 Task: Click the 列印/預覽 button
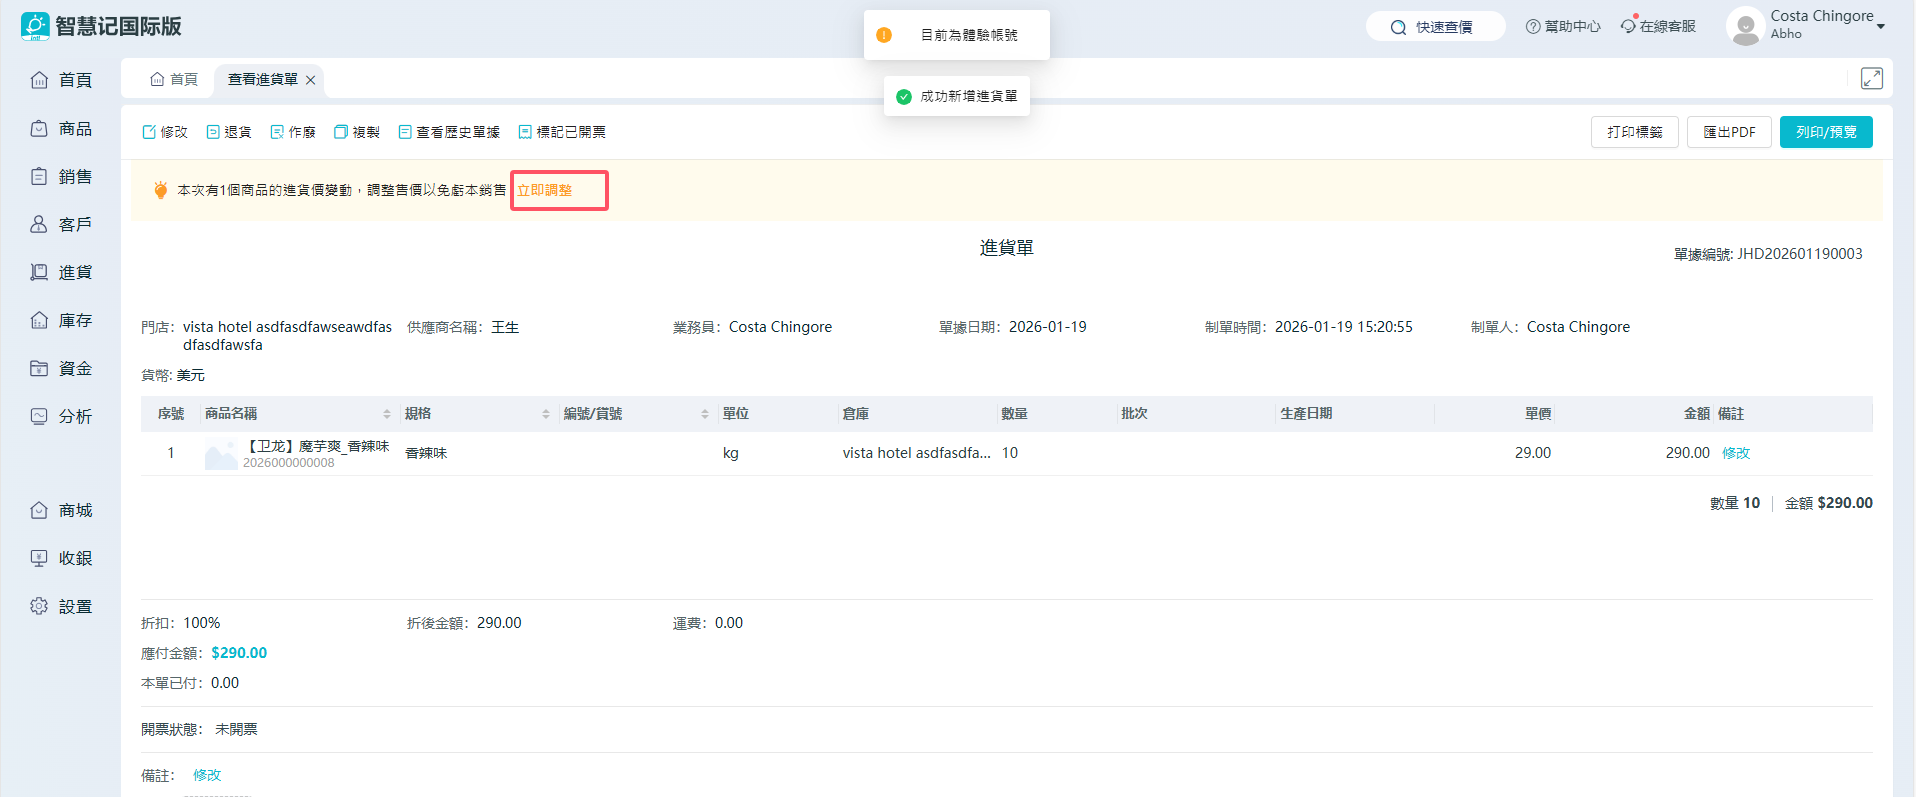click(x=1825, y=132)
